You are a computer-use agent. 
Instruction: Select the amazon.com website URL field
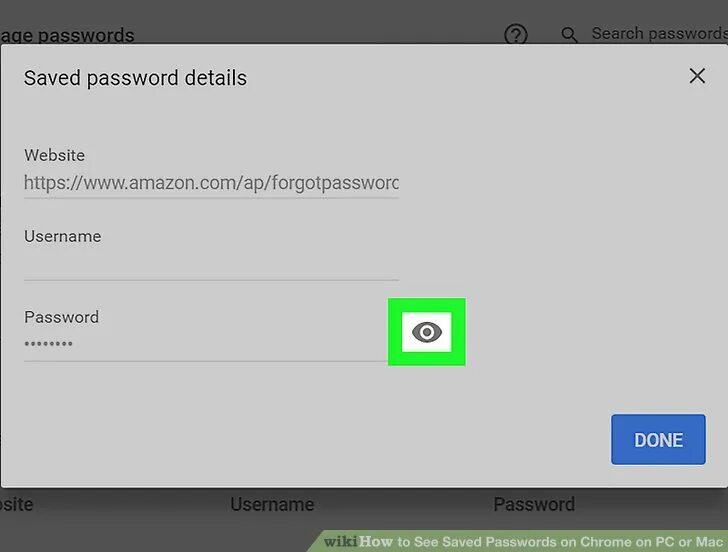coord(211,183)
